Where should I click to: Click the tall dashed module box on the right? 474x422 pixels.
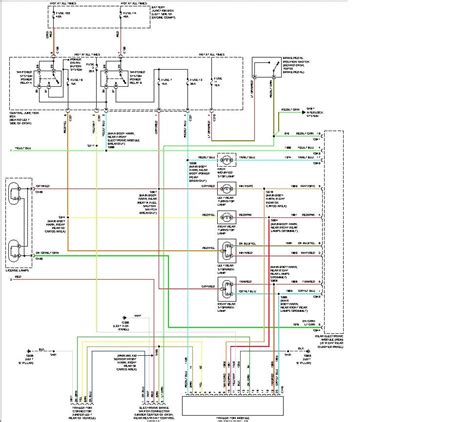334,232
